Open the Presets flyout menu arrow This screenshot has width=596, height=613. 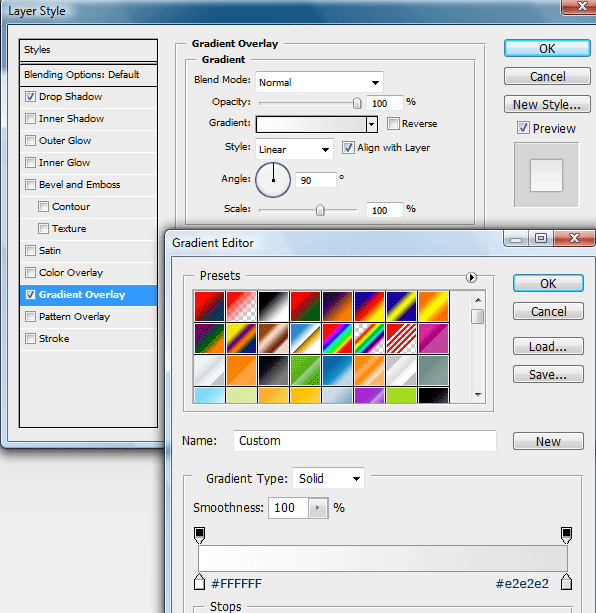click(x=471, y=278)
